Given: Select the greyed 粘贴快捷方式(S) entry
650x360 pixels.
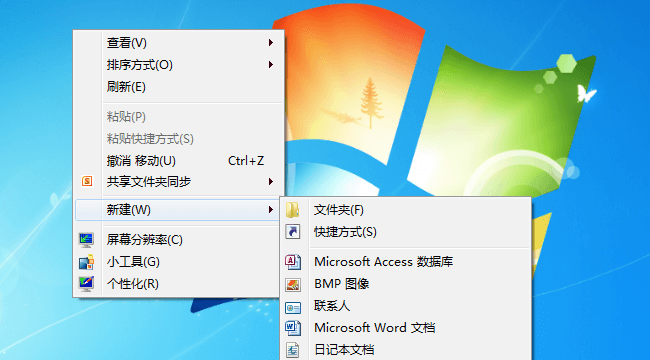Looking at the screenshot, I should coord(178,139).
